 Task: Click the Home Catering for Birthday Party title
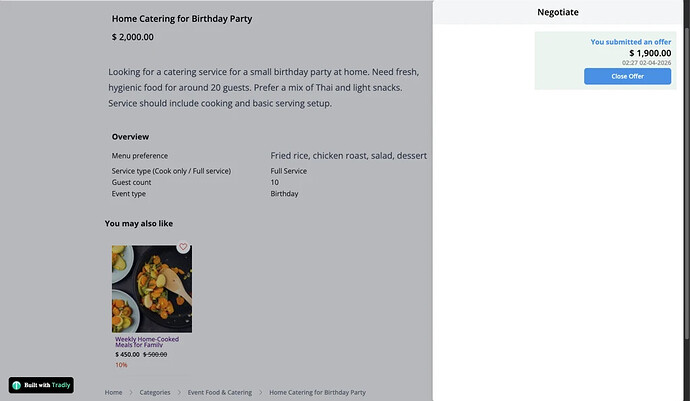click(x=182, y=19)
